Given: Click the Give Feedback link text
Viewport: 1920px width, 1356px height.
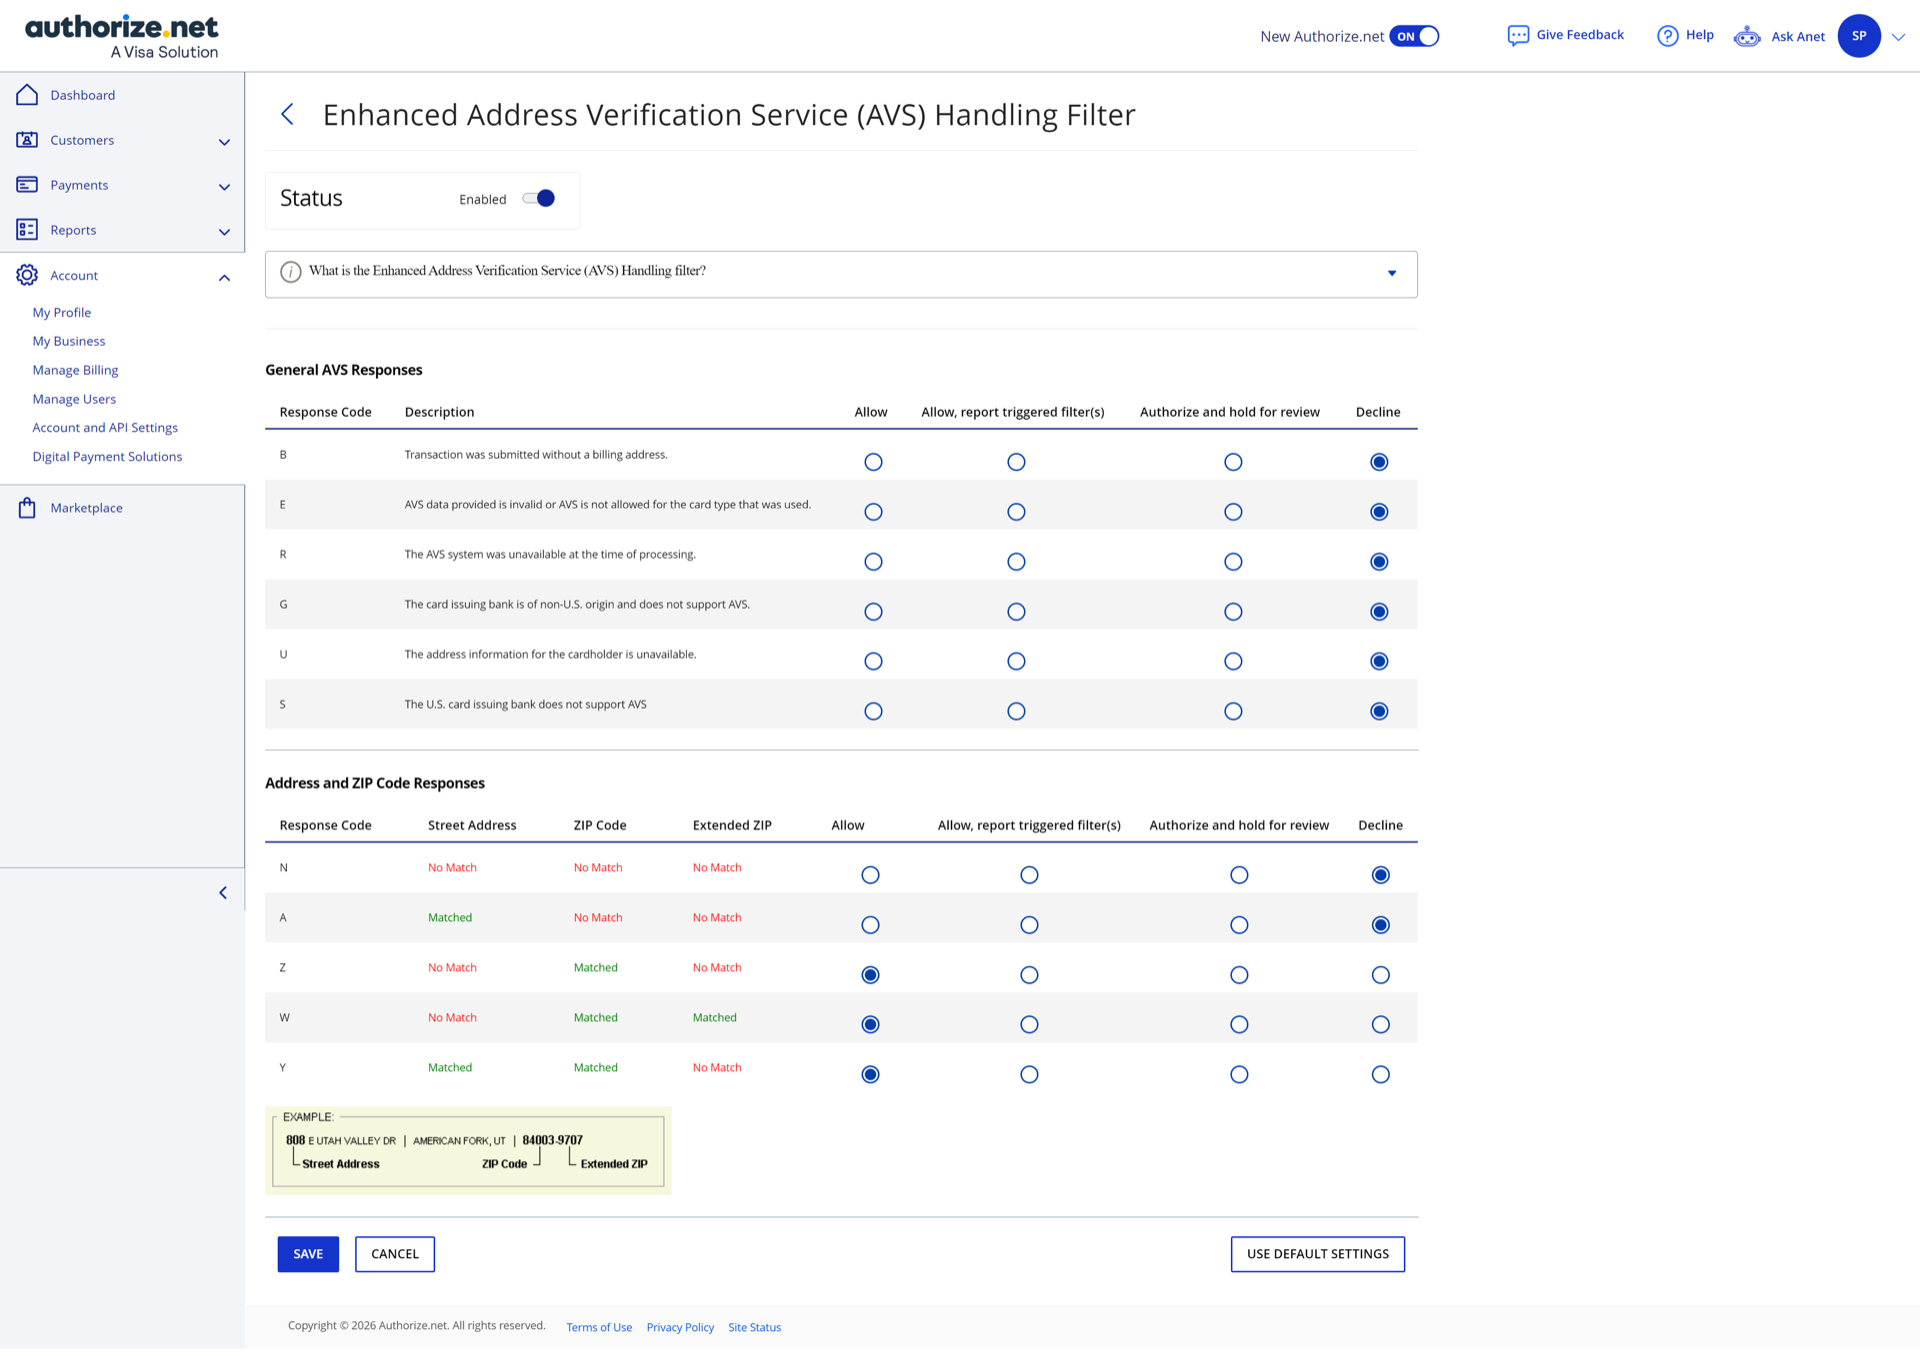Looking at the screenshot, I should [x=1580, y=35].
